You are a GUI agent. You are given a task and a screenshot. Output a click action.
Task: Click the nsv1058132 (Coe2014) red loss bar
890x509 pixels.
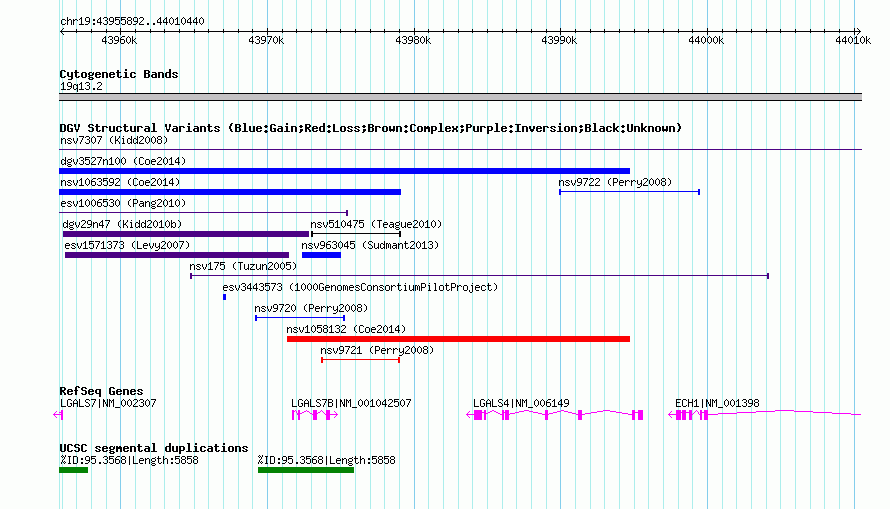459,339
